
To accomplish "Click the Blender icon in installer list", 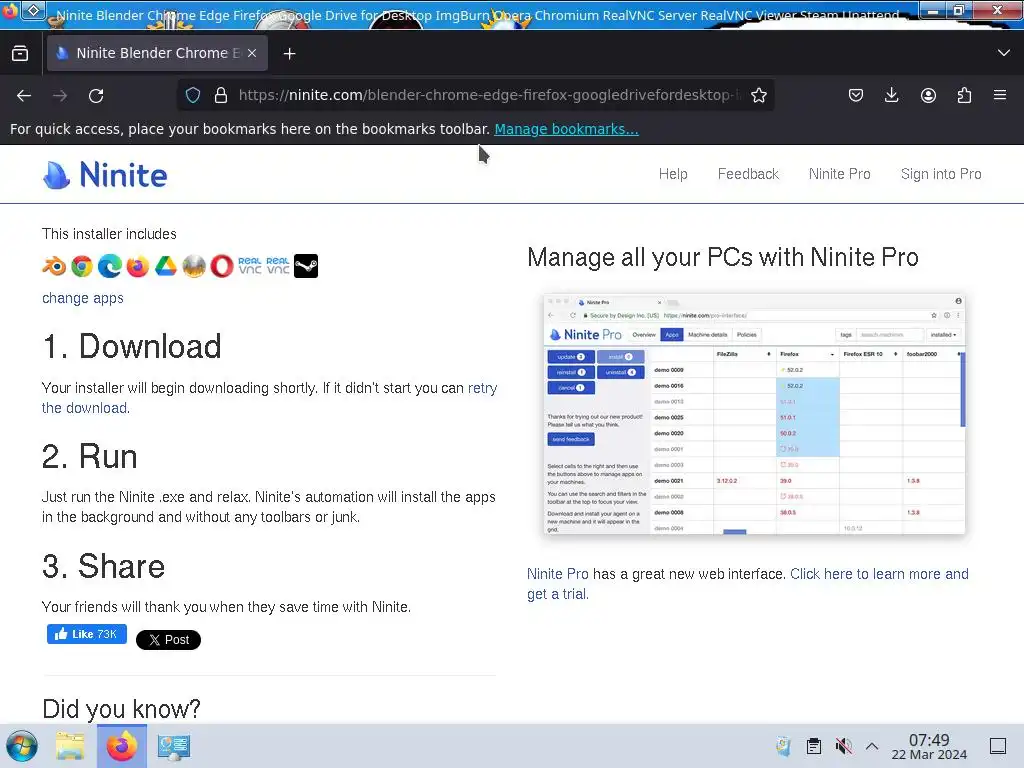I will (54, 266).
